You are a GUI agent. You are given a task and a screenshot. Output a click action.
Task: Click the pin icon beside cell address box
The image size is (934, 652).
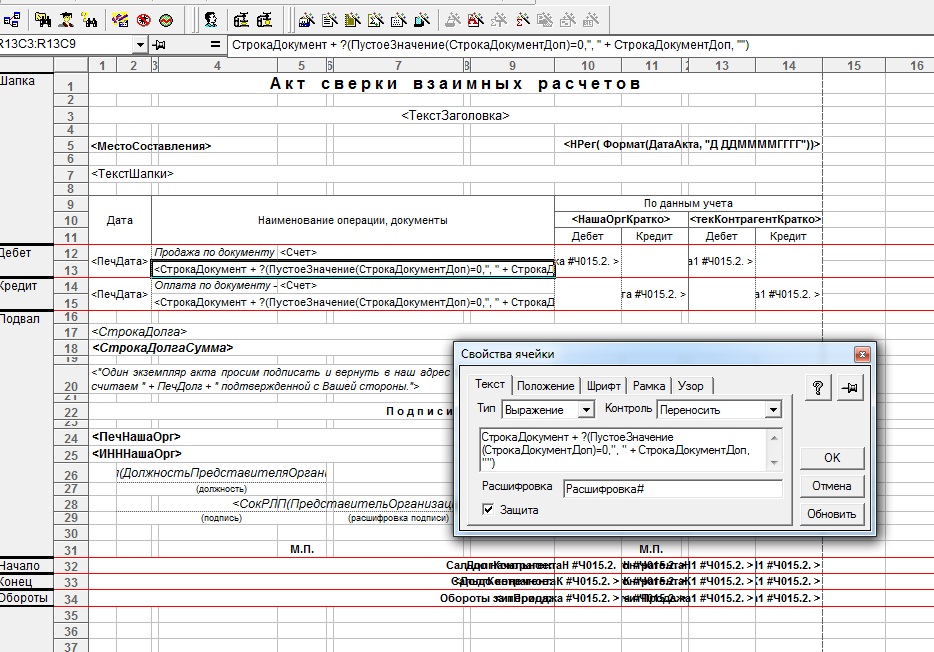159,45
